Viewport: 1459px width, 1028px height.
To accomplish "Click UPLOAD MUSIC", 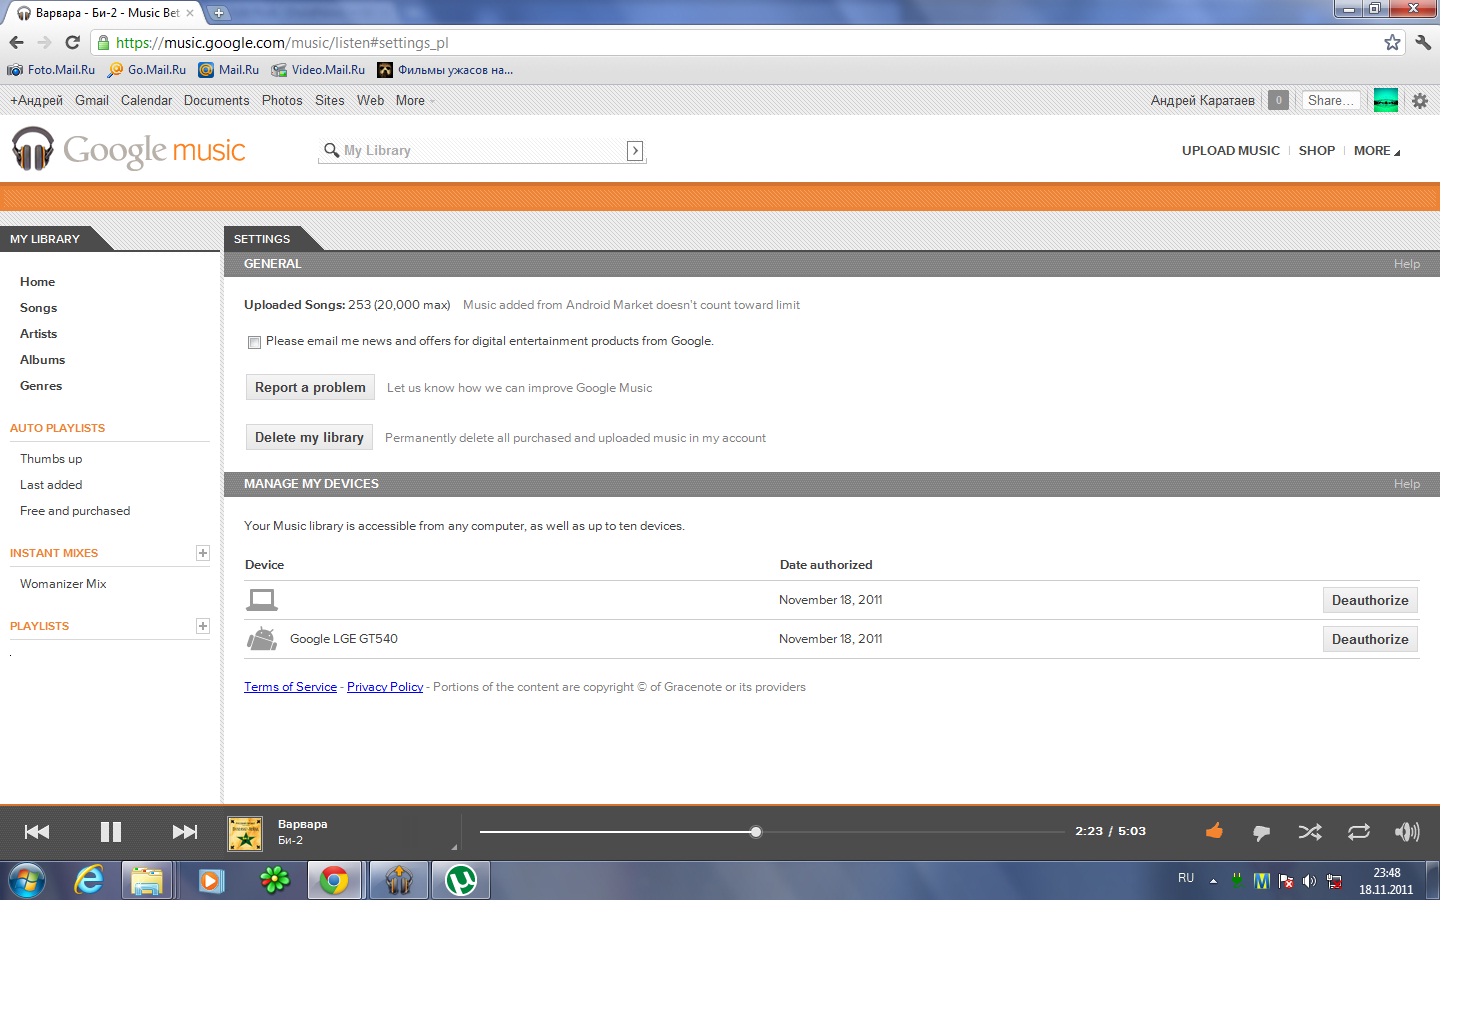I will pos(1230,151).
